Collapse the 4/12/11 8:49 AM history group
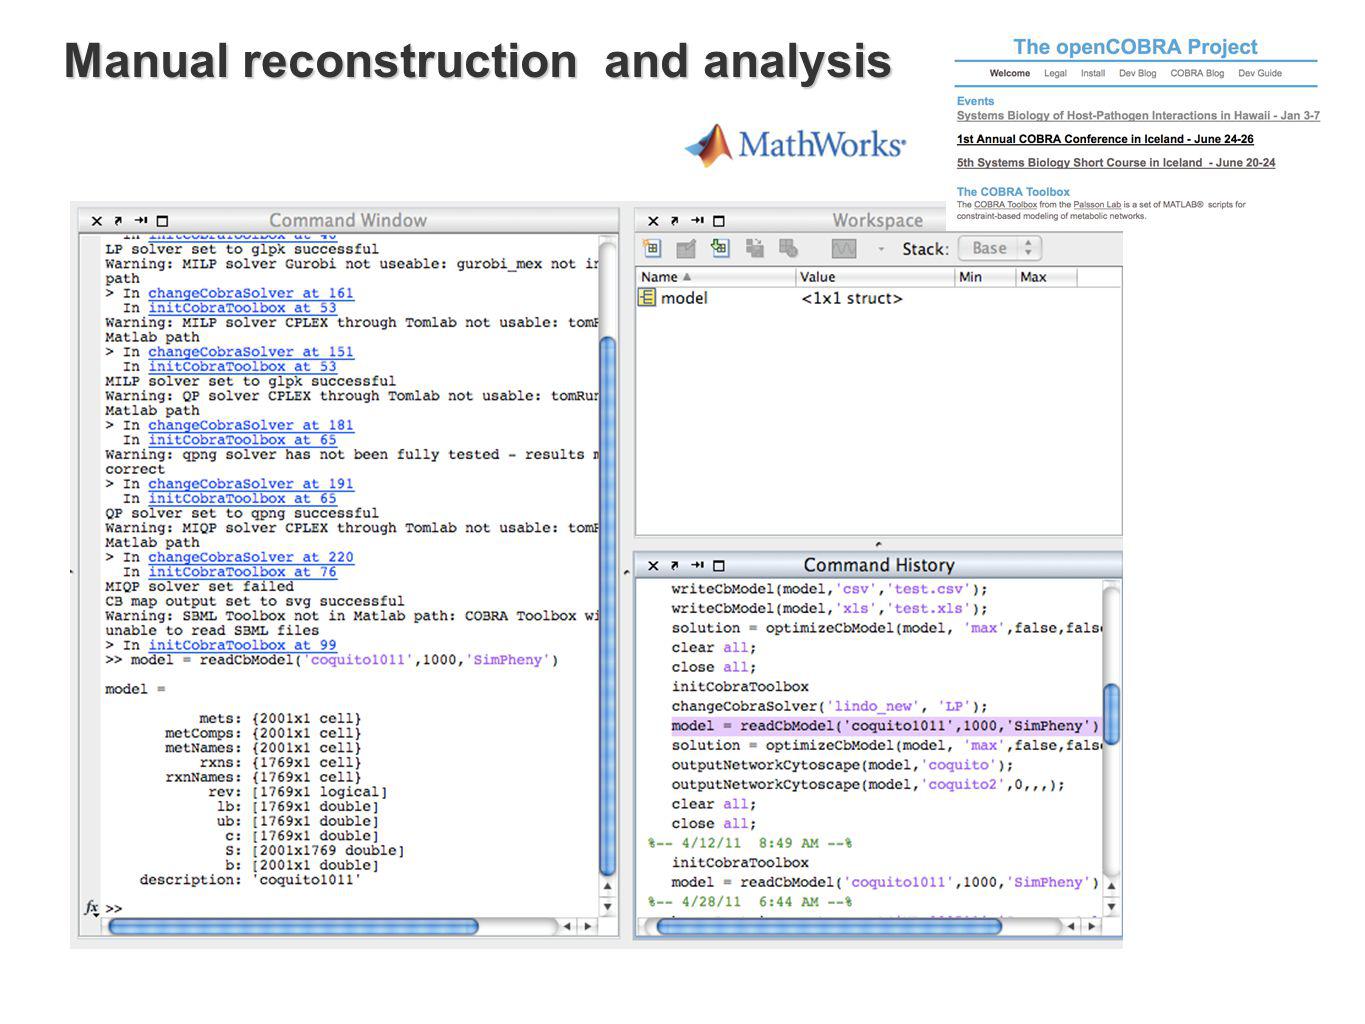 point(750,844)
